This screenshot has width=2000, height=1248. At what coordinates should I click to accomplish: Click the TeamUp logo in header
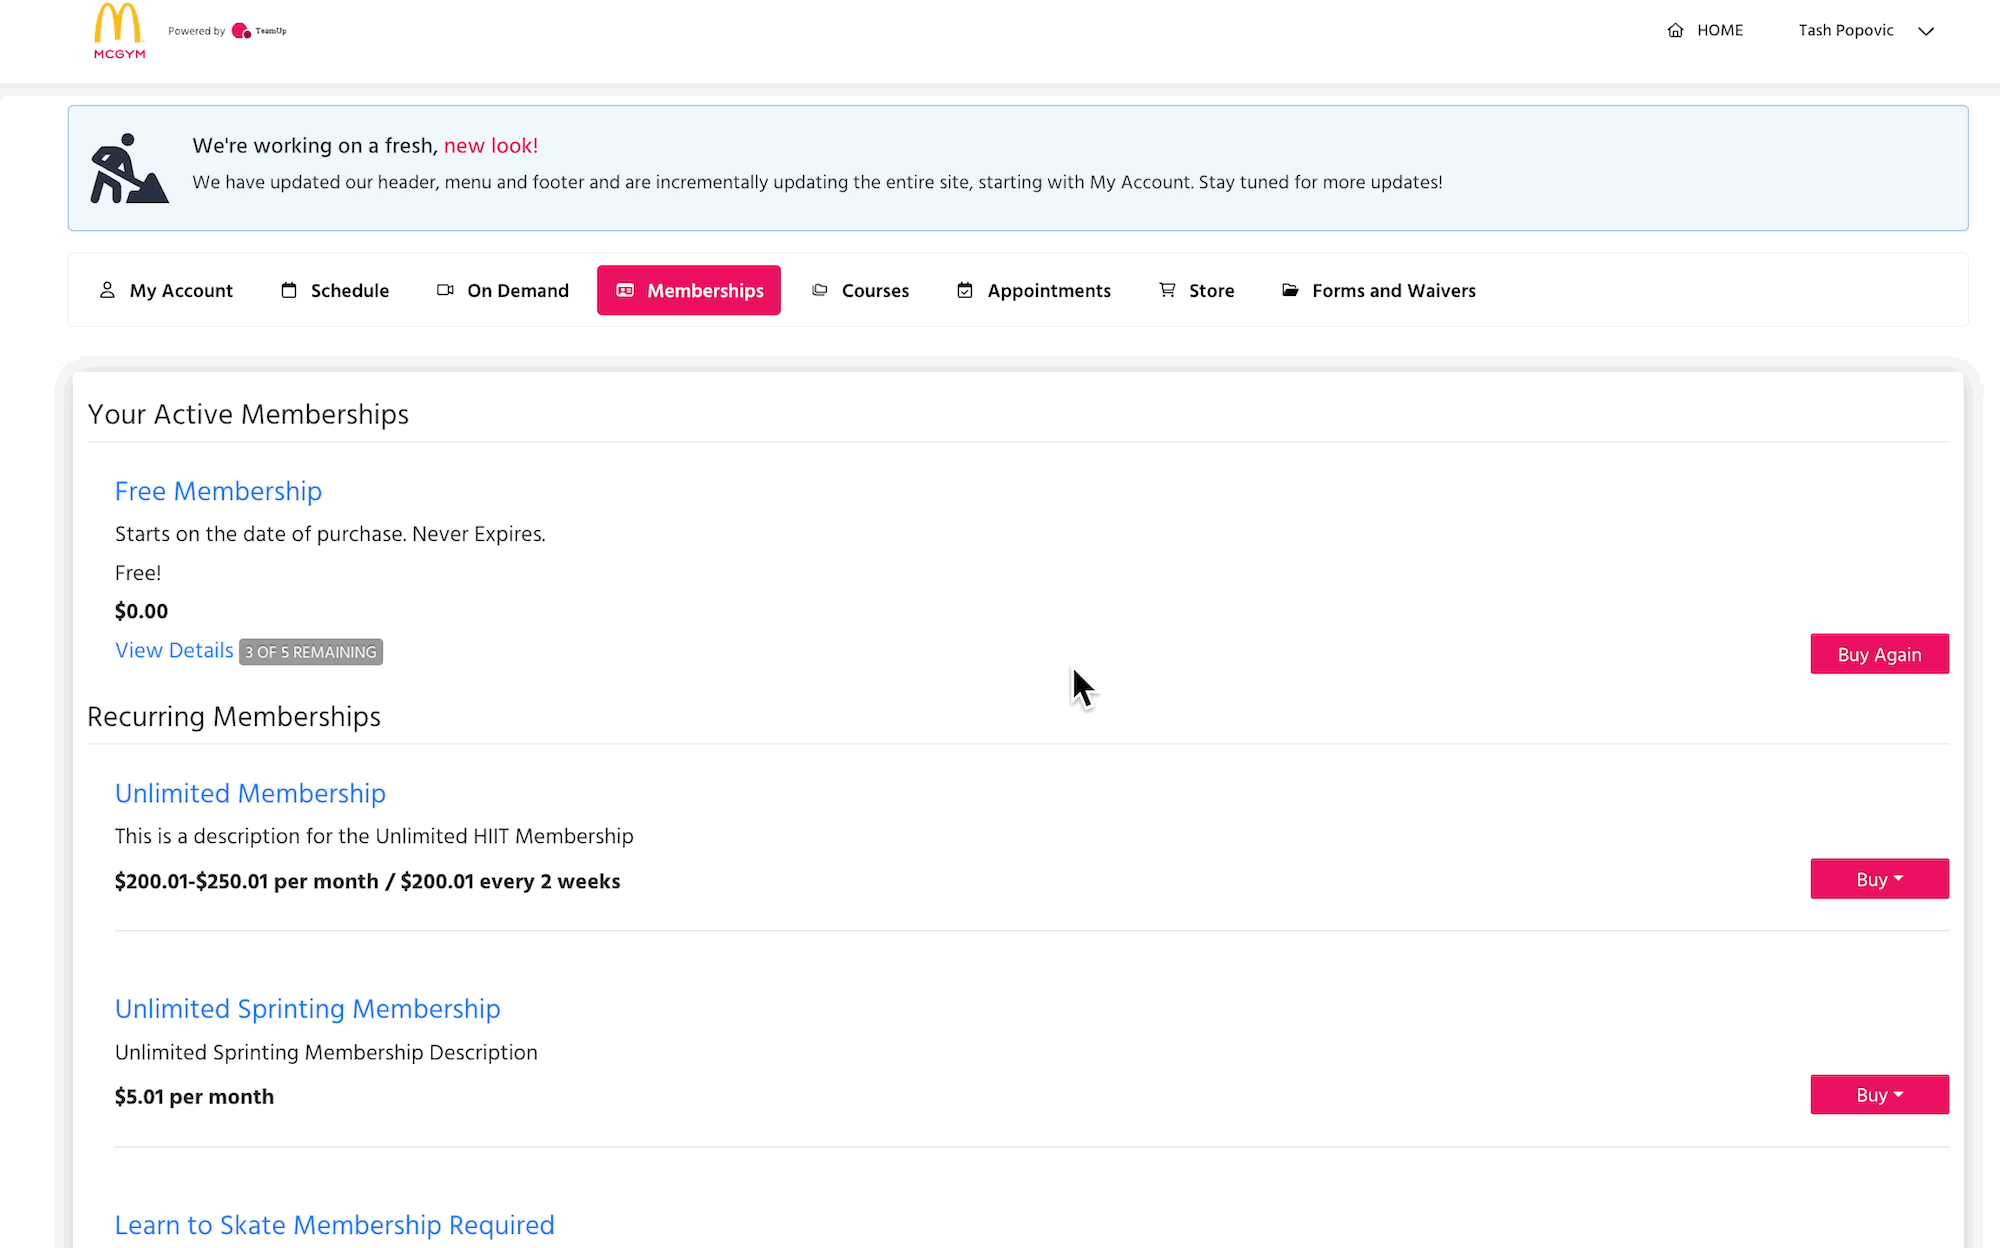(259, 31)
